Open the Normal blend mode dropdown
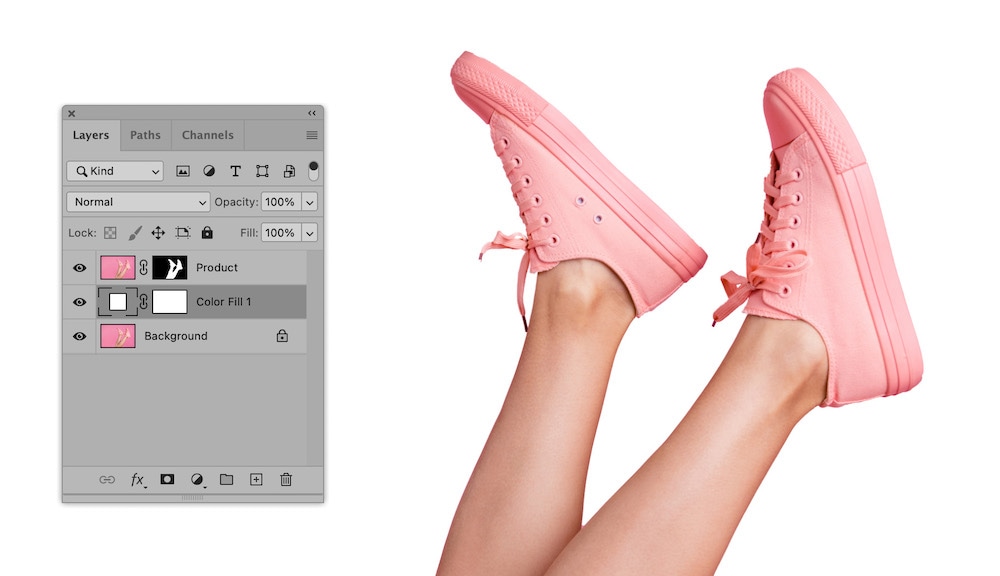This screenshot has width=1000, height=576. pos(138,202)
